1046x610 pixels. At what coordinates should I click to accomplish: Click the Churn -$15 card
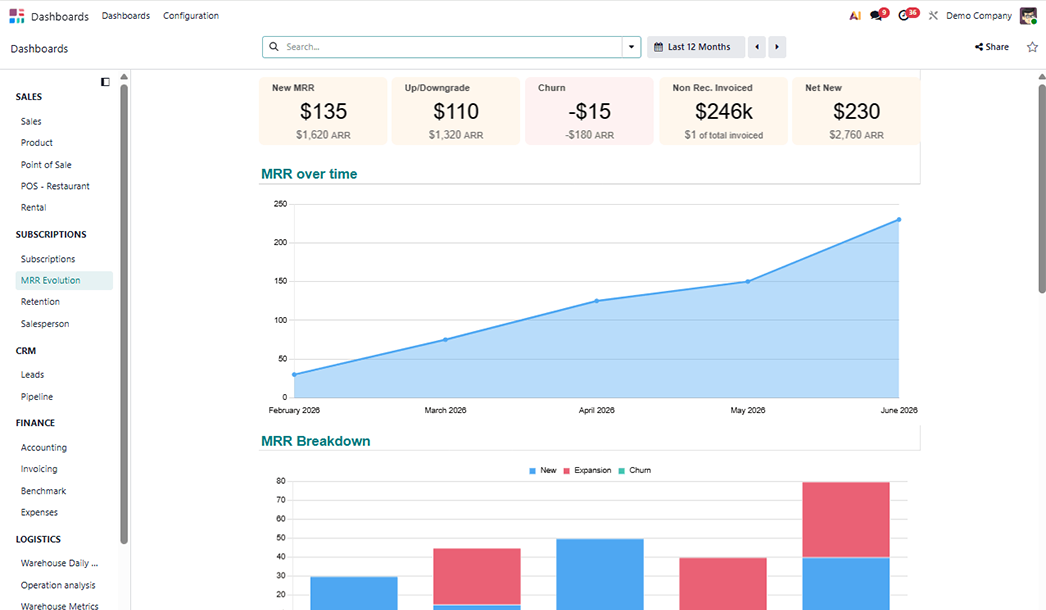coord(589,111)
